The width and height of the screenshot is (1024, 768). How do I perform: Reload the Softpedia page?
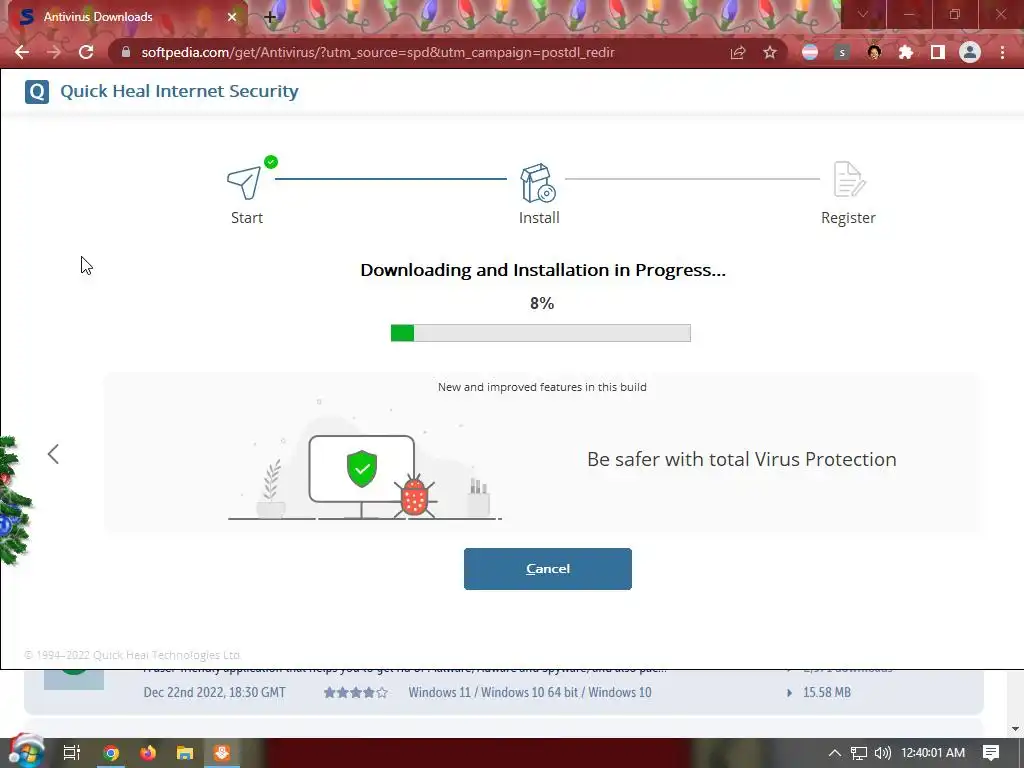pos(86,52)
